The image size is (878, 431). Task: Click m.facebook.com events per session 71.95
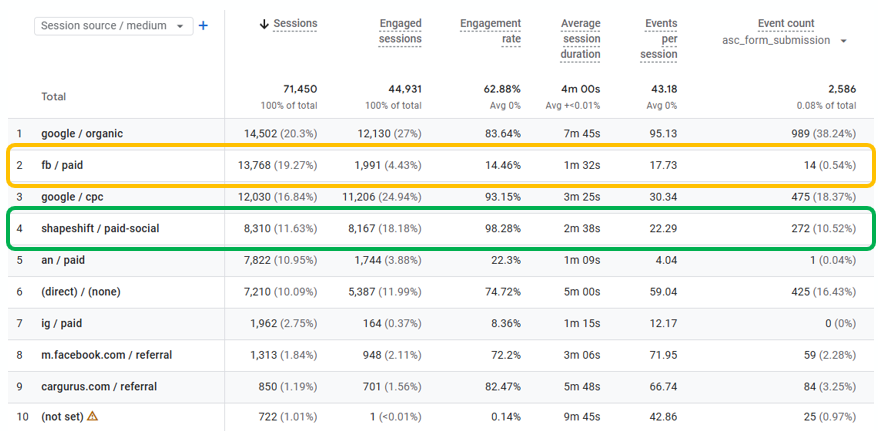point(665,355)
